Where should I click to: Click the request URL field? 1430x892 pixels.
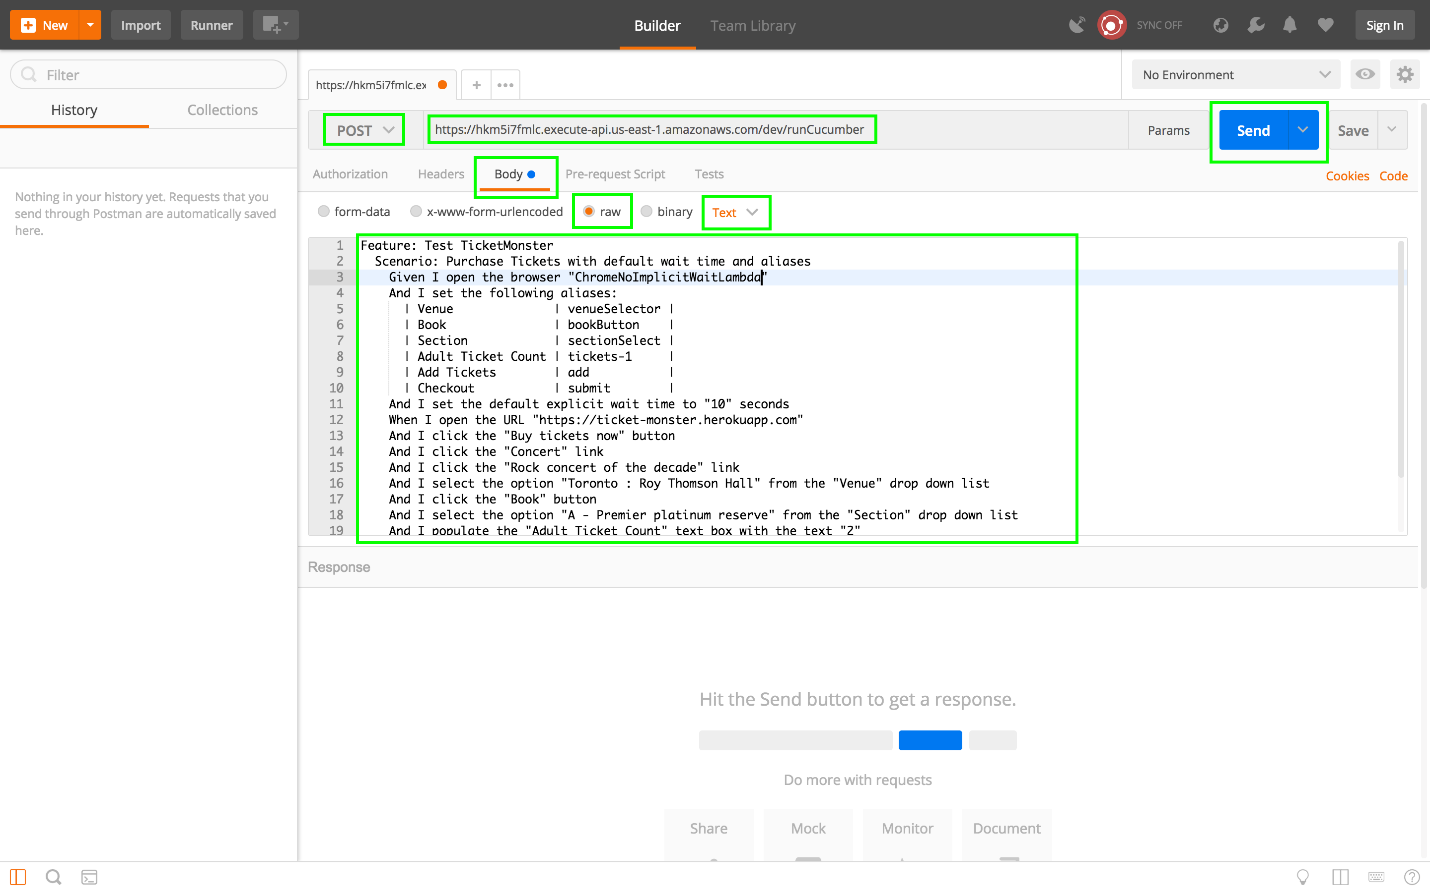point(650,130)
